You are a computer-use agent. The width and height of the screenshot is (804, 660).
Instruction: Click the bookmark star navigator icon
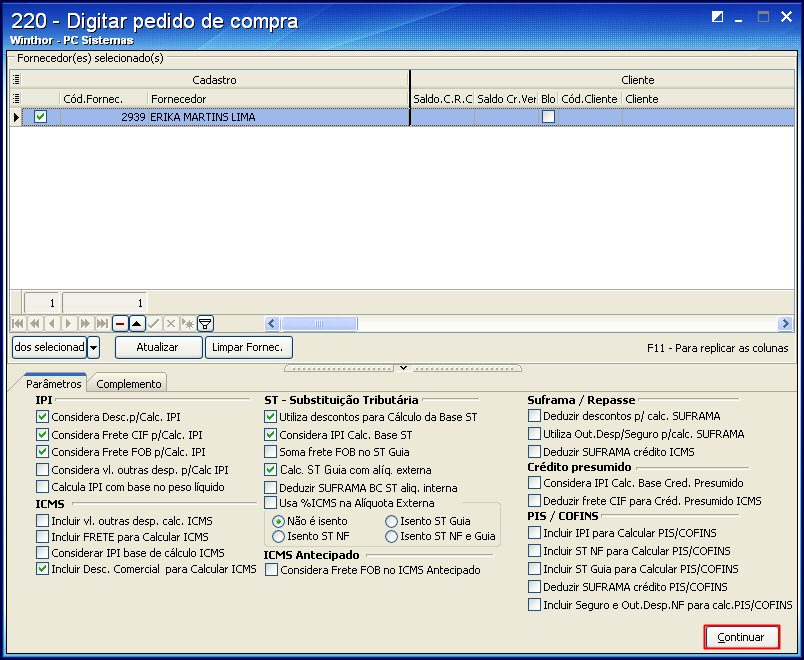click(188, 324)
